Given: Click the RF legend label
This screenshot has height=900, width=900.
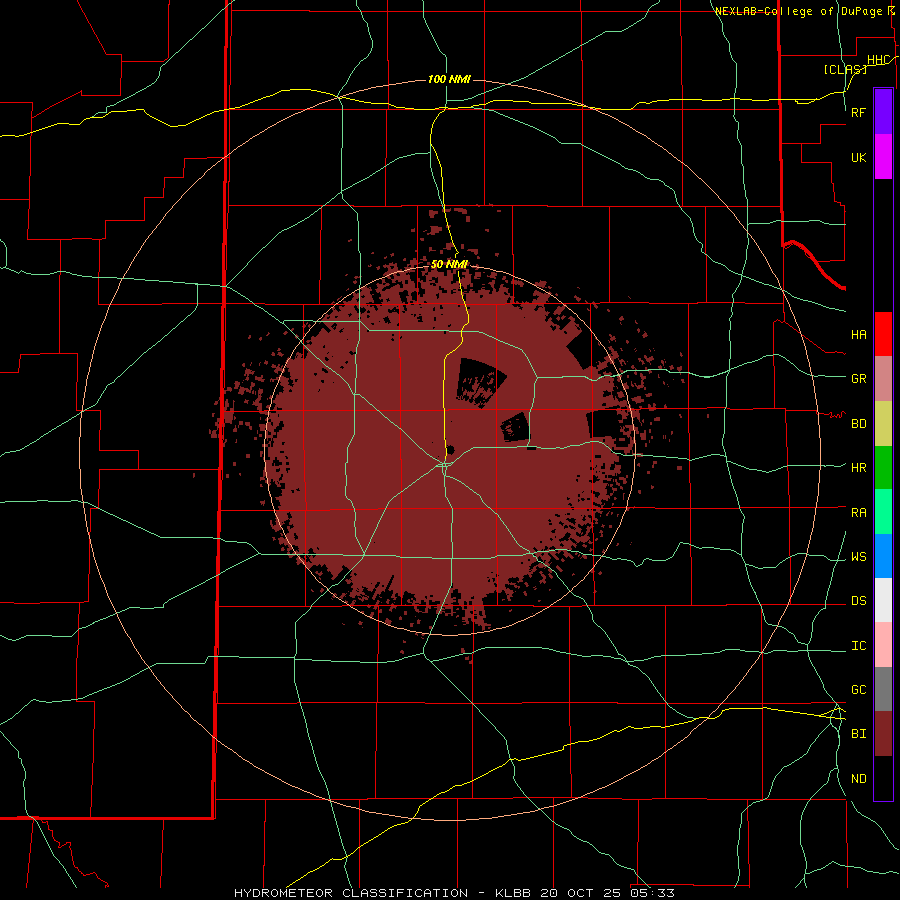Looking at the screenshot, I should [858, 112].
